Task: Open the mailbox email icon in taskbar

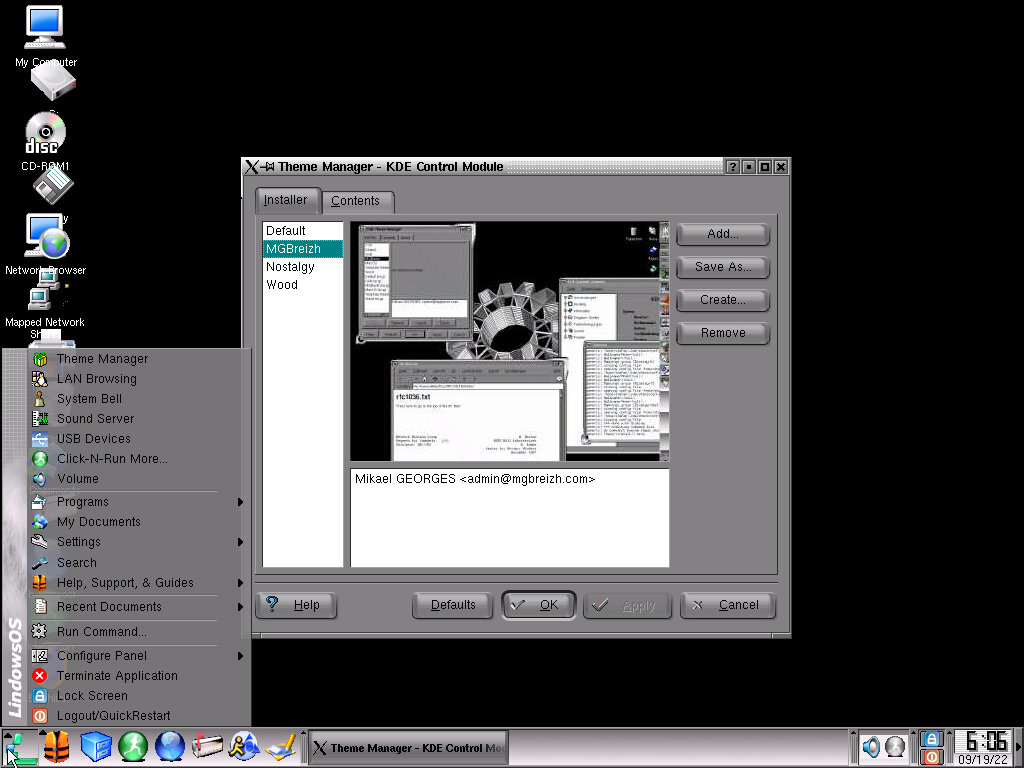Action: pos(207,746)
